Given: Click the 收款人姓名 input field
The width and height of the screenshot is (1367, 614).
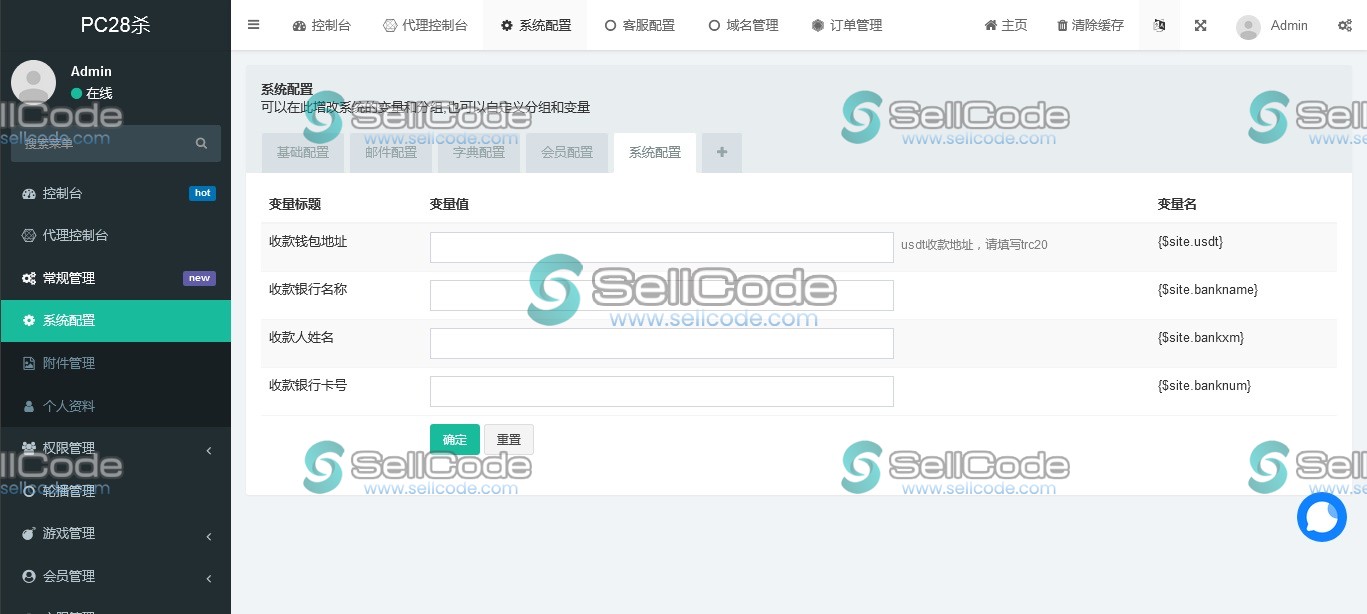Looking at the screenshot, I should 662,343.
